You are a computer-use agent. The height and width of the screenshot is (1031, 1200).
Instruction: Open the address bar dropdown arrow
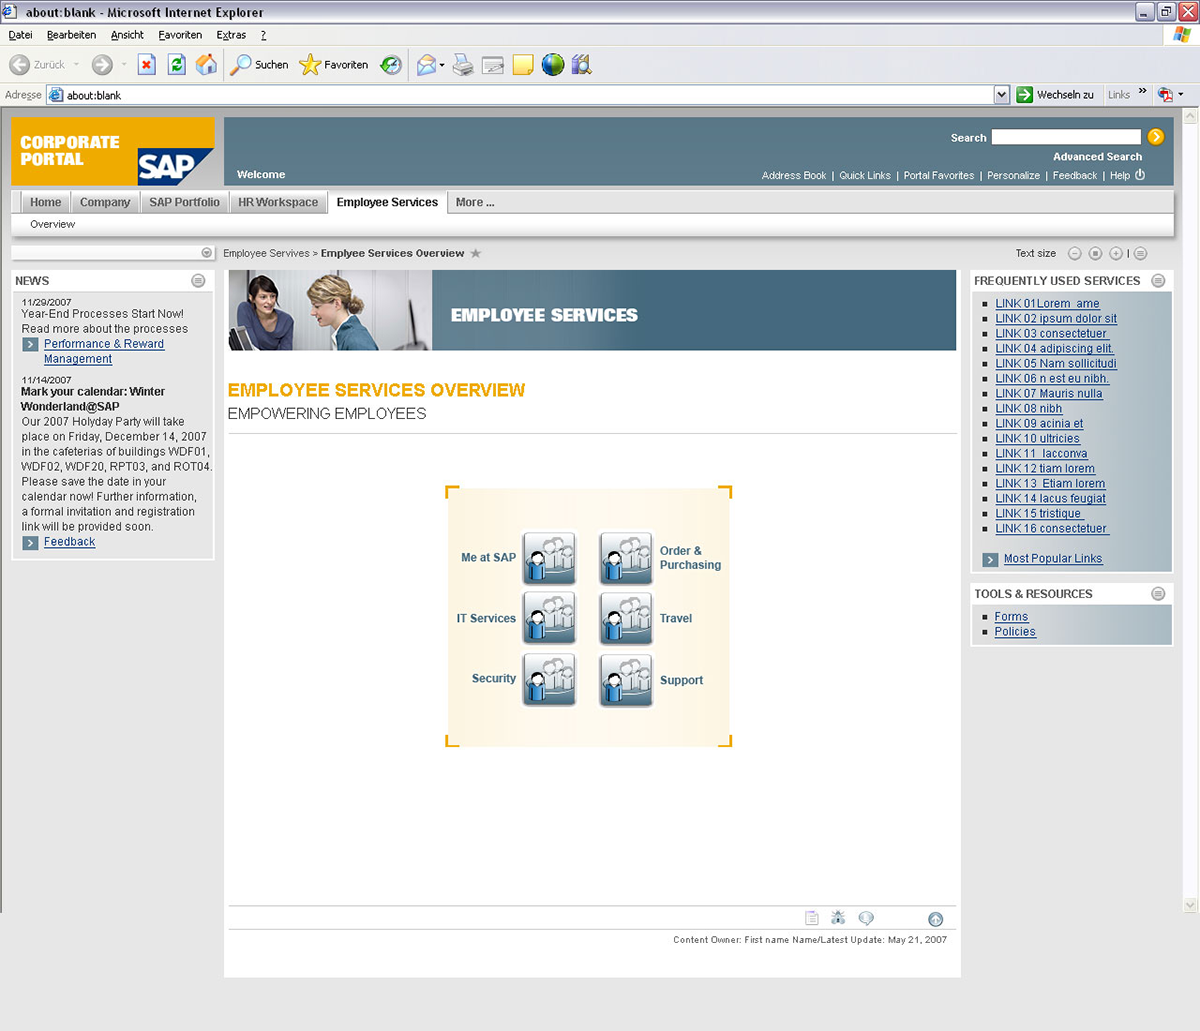(x=1001, y=95)
